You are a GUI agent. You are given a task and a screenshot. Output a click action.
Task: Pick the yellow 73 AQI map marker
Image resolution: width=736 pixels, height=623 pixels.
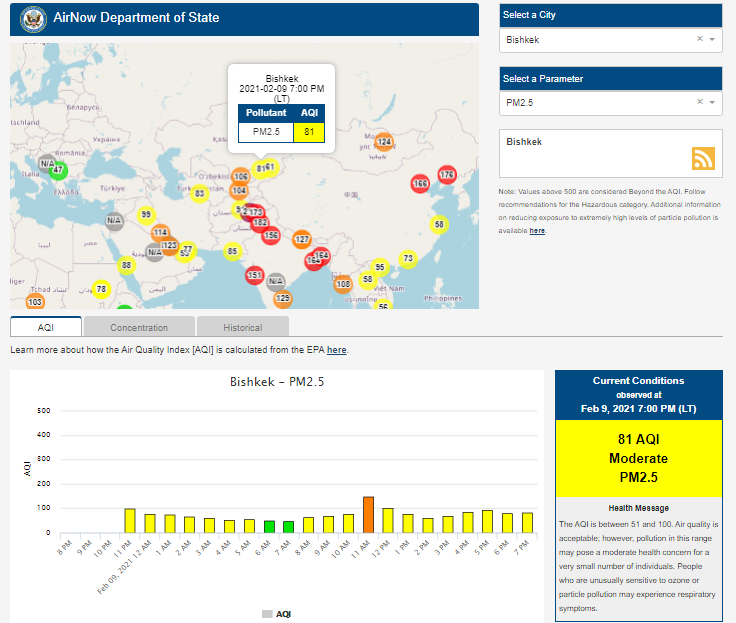[407, 259]
